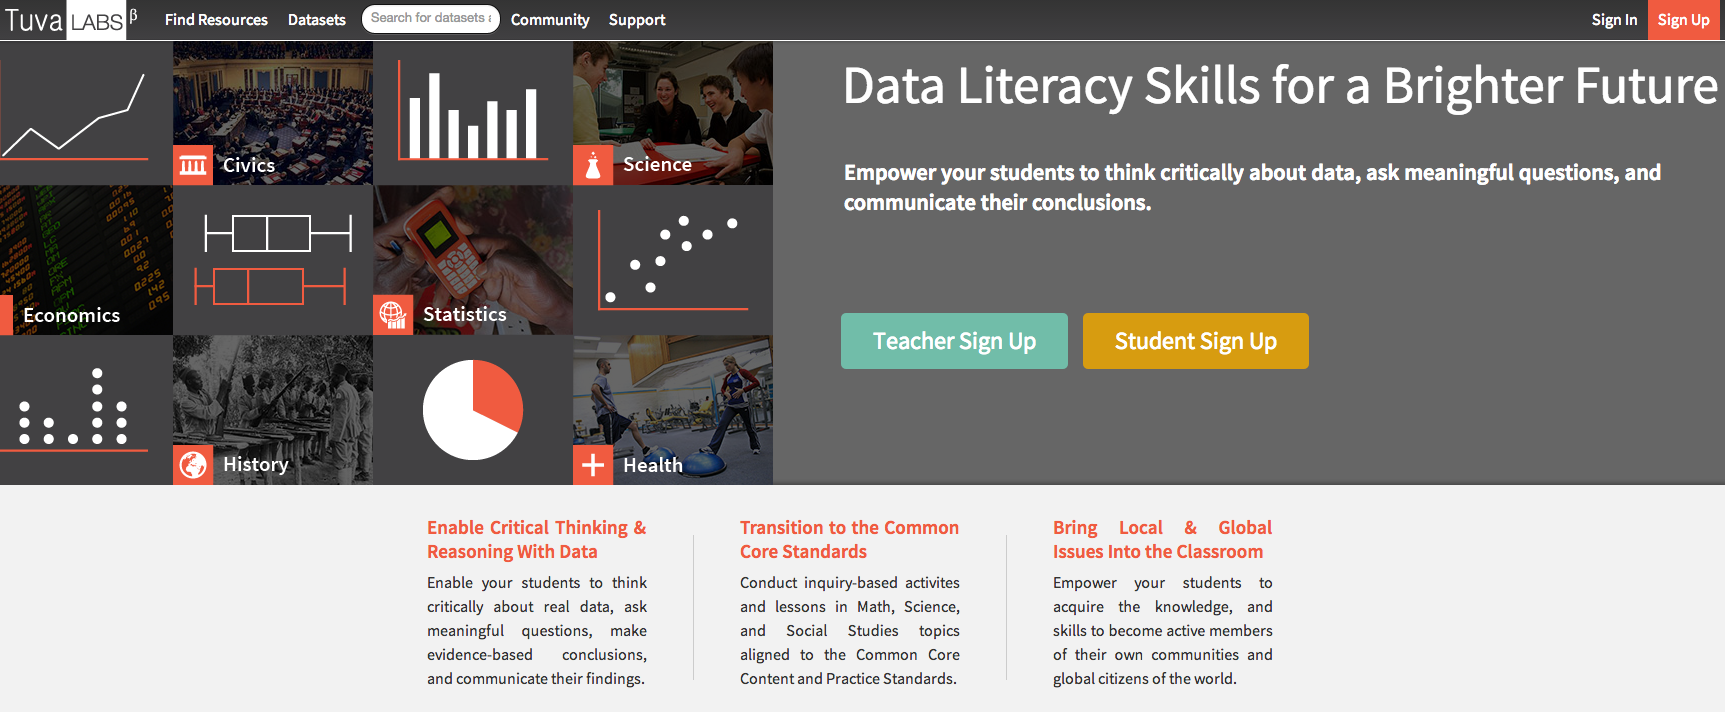Select the box plot tile

coord(273,260)
